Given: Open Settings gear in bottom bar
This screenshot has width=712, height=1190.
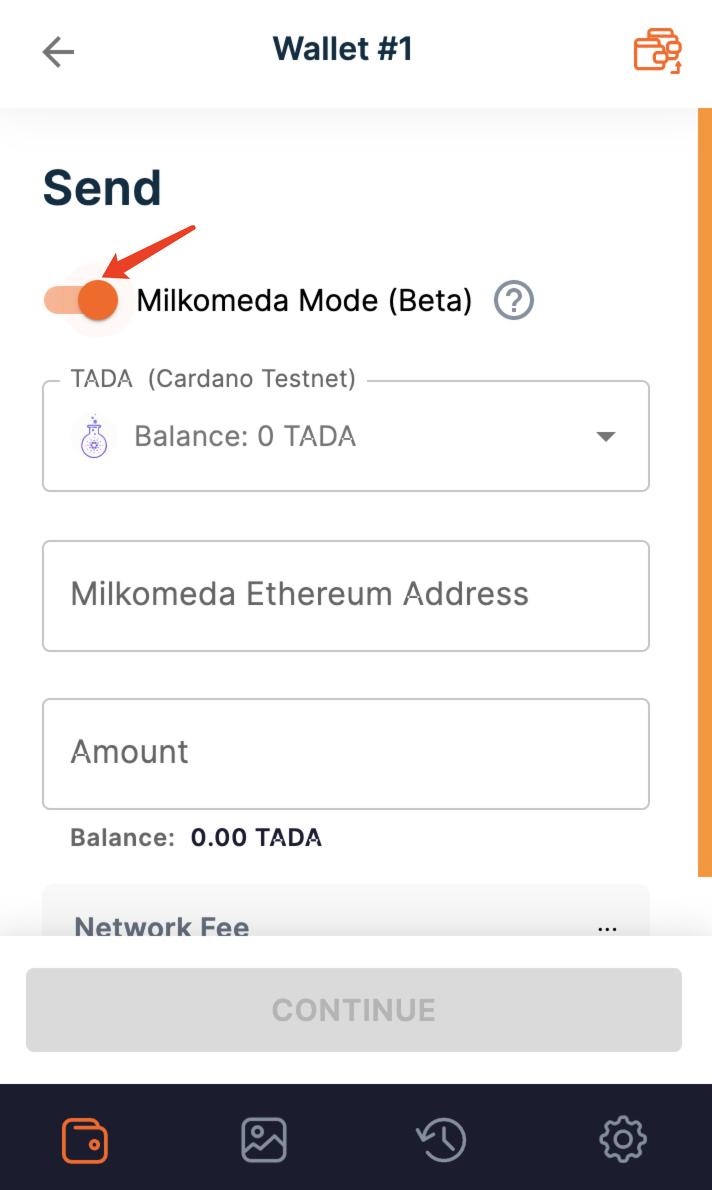Looking at the screenshot, I should [623, 1139].
